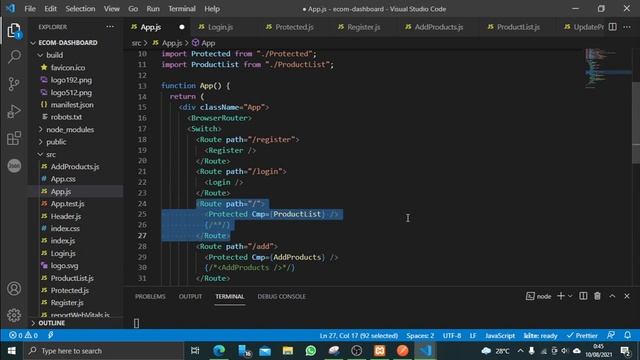This screenshot has width=640, height=360.
Task: Switch to the Register.js editor tab
Action: pos(363,27)
